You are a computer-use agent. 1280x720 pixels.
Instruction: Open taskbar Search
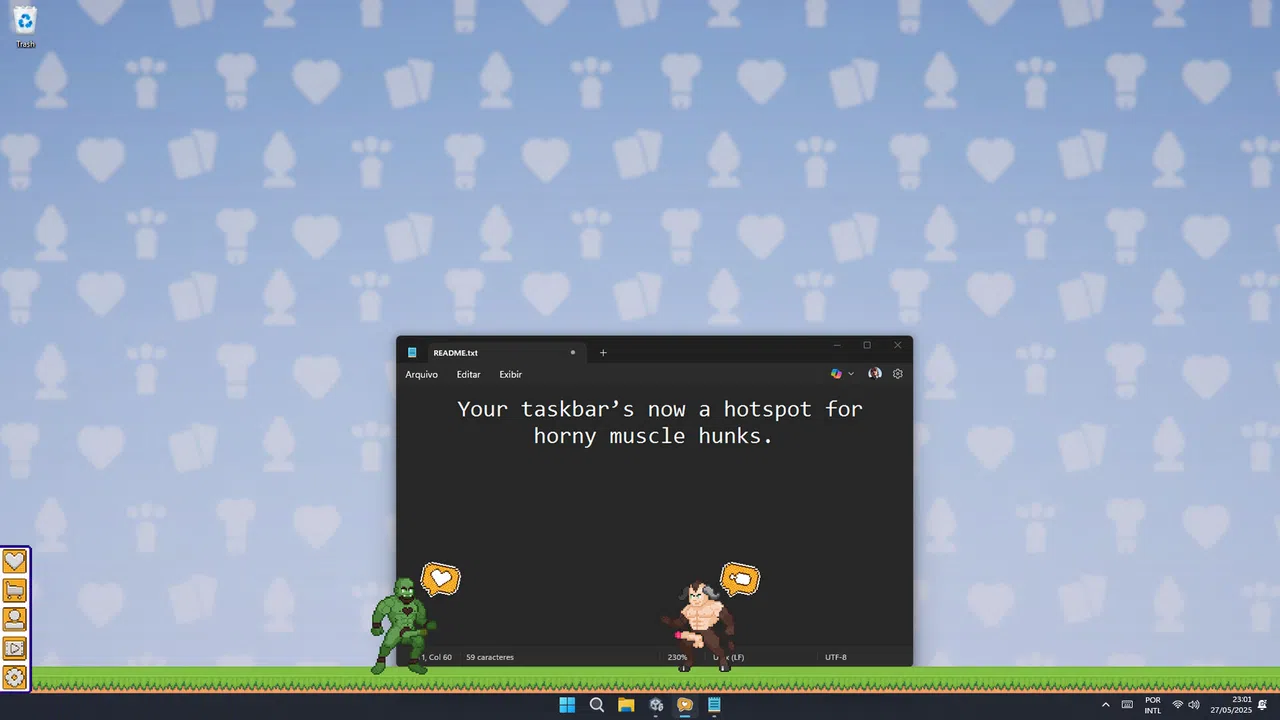point(597,705)
